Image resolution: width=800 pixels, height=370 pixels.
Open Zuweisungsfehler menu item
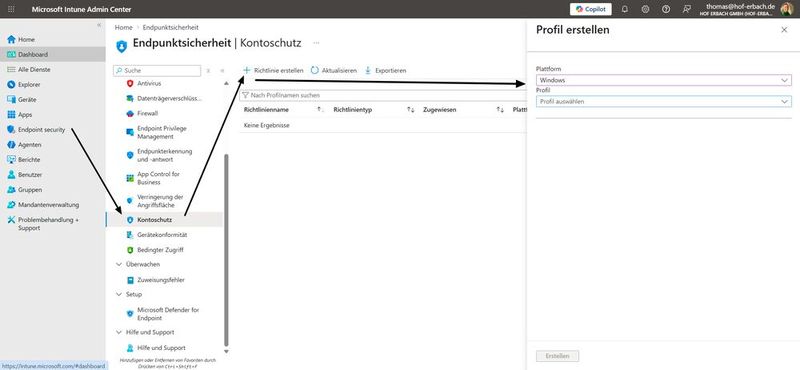tap(161, 280)
